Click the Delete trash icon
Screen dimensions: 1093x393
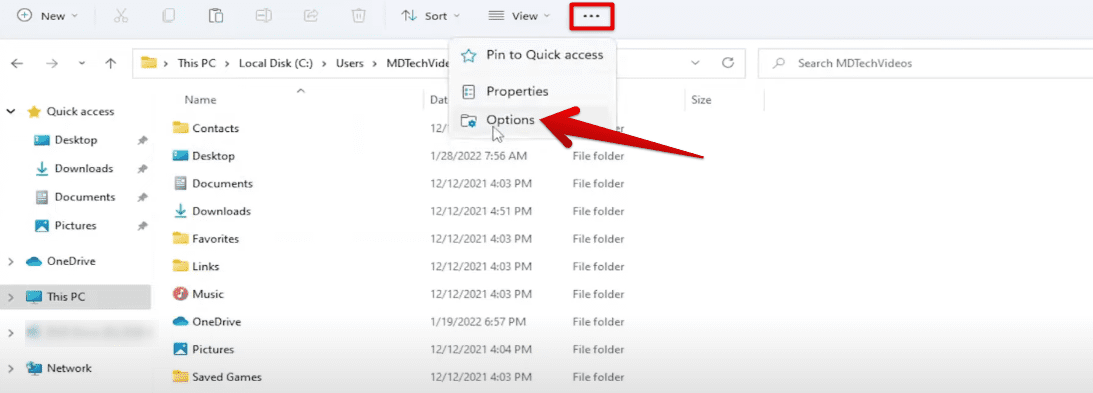[x=358, y=15]
